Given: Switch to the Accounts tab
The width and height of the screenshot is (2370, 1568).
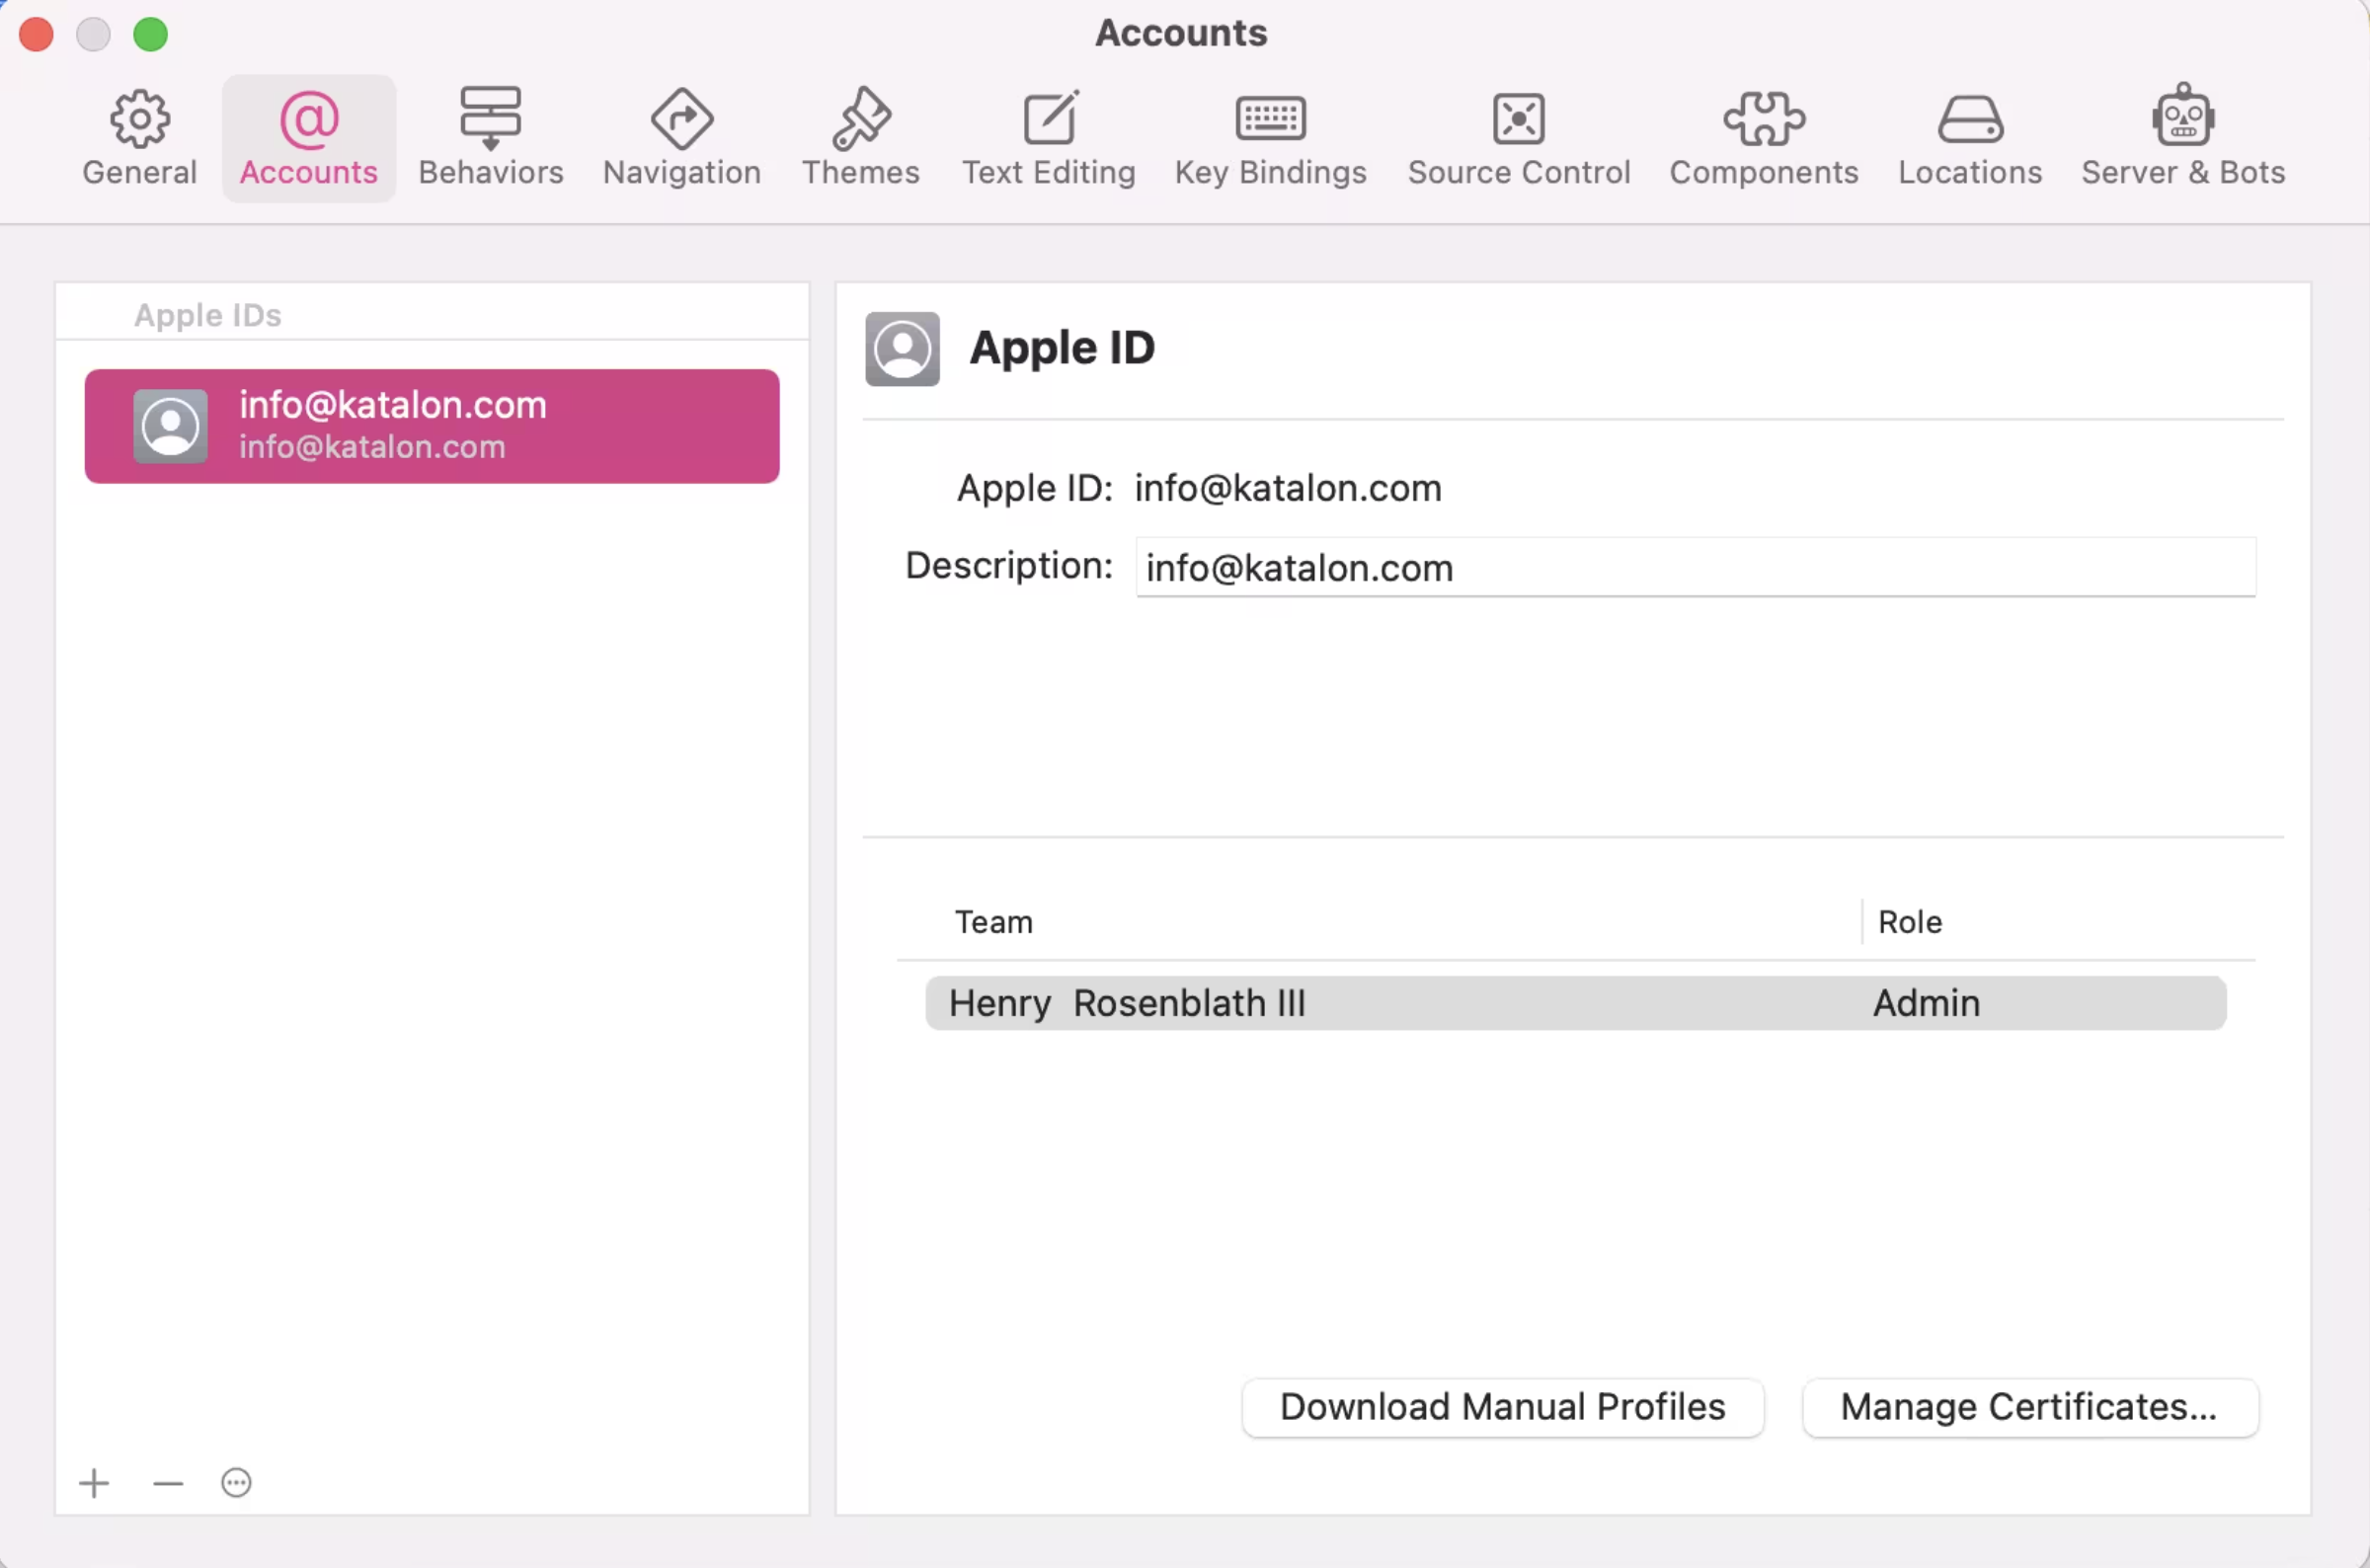Looking at the screenshot, I should click(x=307, y=137).
